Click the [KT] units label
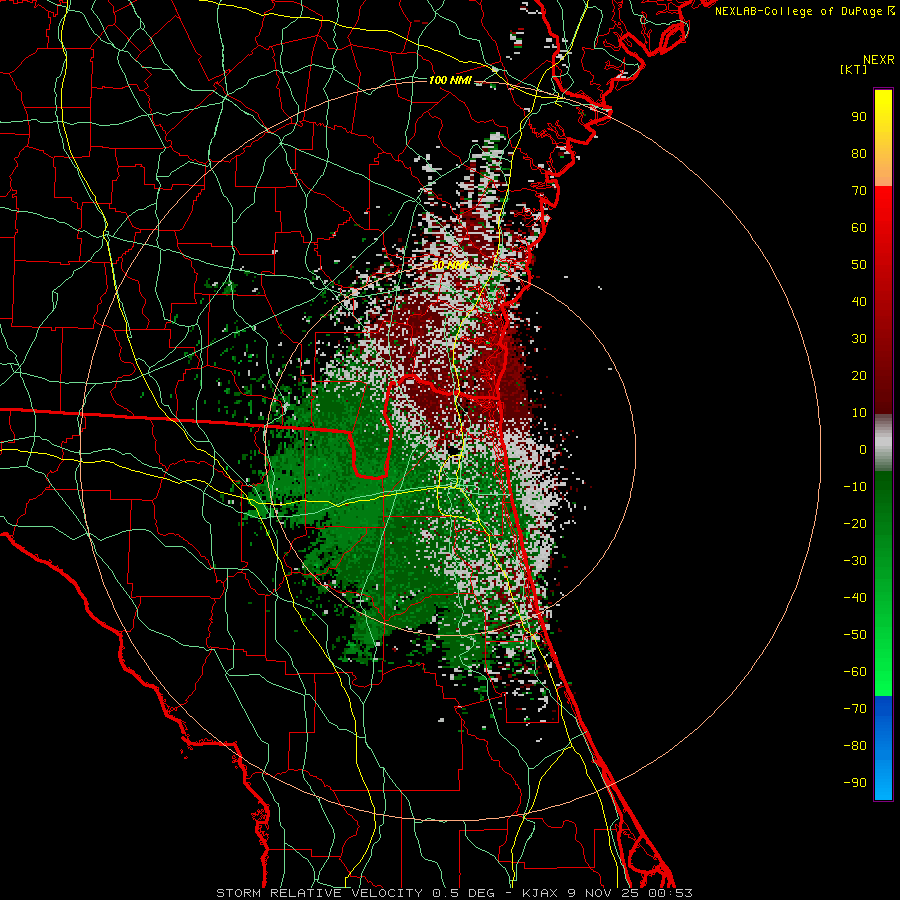This screenshot has height=900, width=900. [x=854, y=69]
